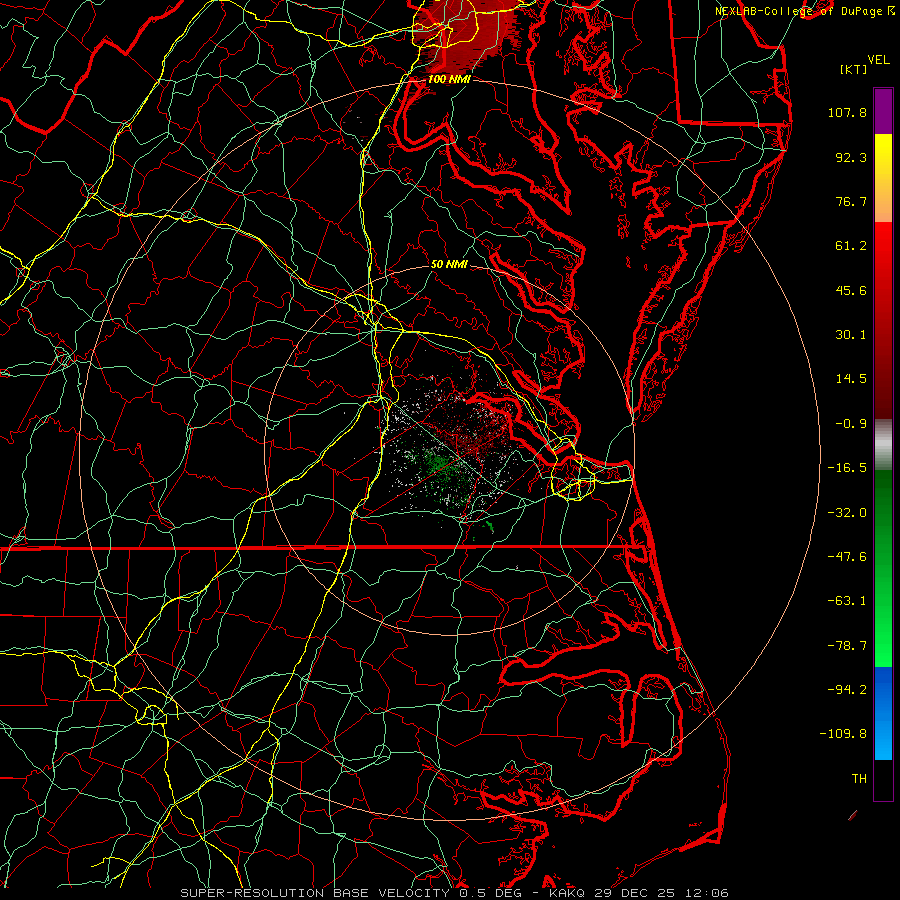Click the 92.3 velocity scale value

851,157
